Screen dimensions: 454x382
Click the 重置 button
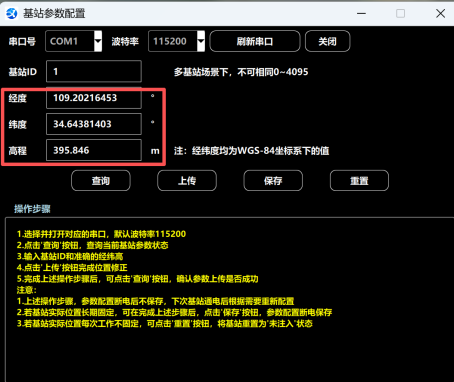point(359,181)
